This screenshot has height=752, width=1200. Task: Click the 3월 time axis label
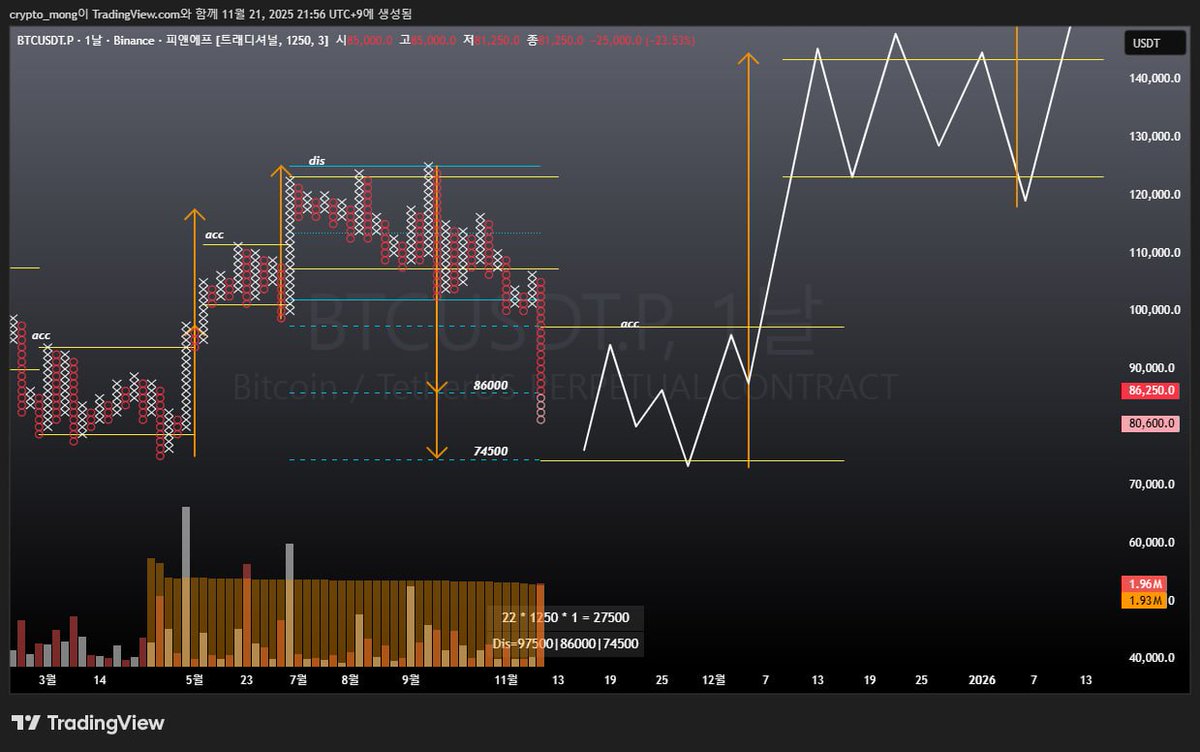46,680
